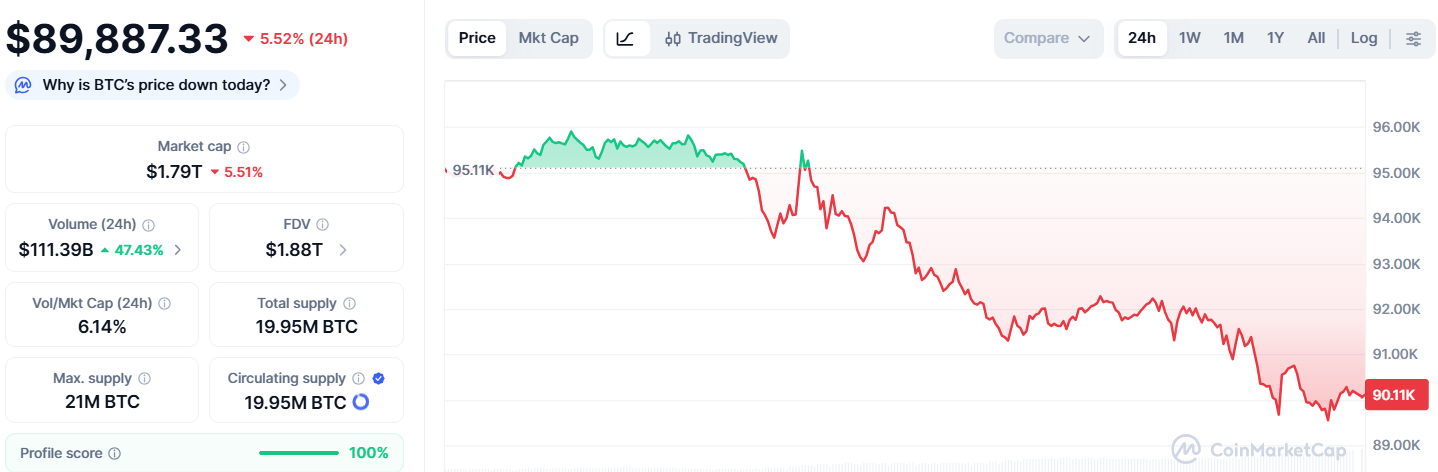Expand FDV details chevron

[342, 250]
